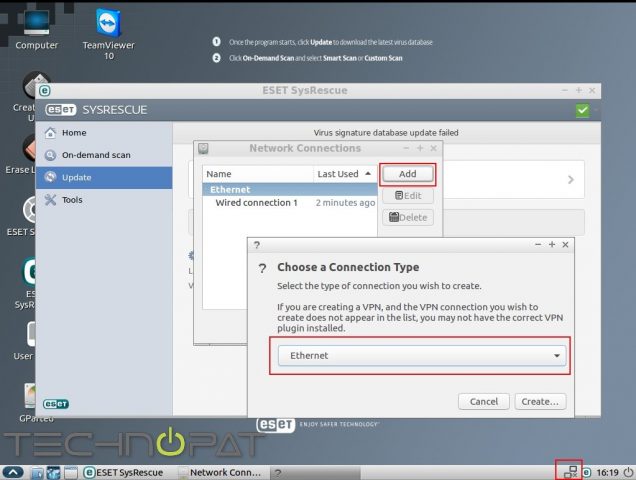Click the Edit button in Network Connections
The height and width of the screenshot is (480, 636).
pyautogui.click(x=408, y=196)
